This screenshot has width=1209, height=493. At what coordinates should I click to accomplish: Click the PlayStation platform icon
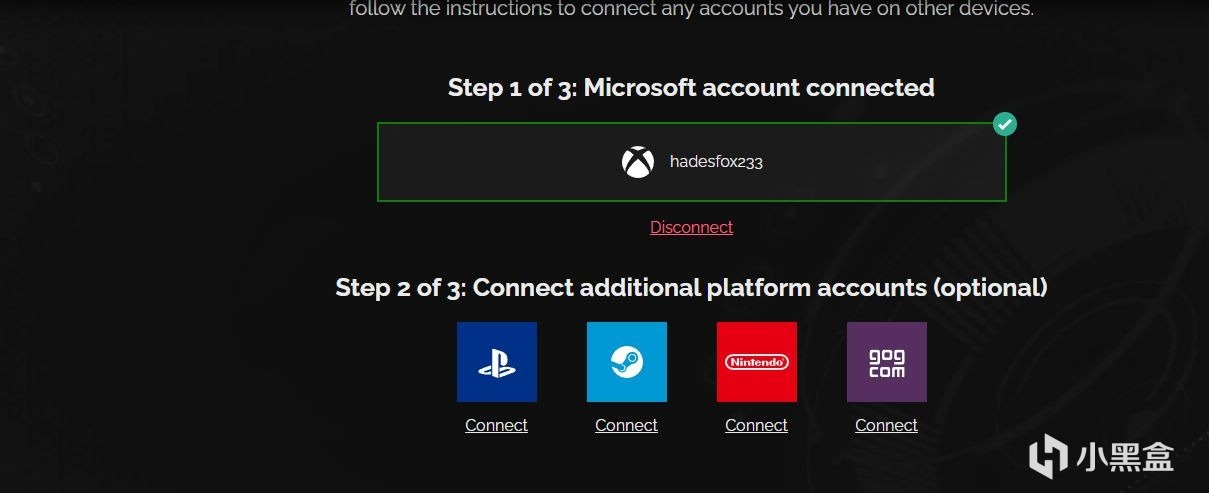tap(496, 362)
